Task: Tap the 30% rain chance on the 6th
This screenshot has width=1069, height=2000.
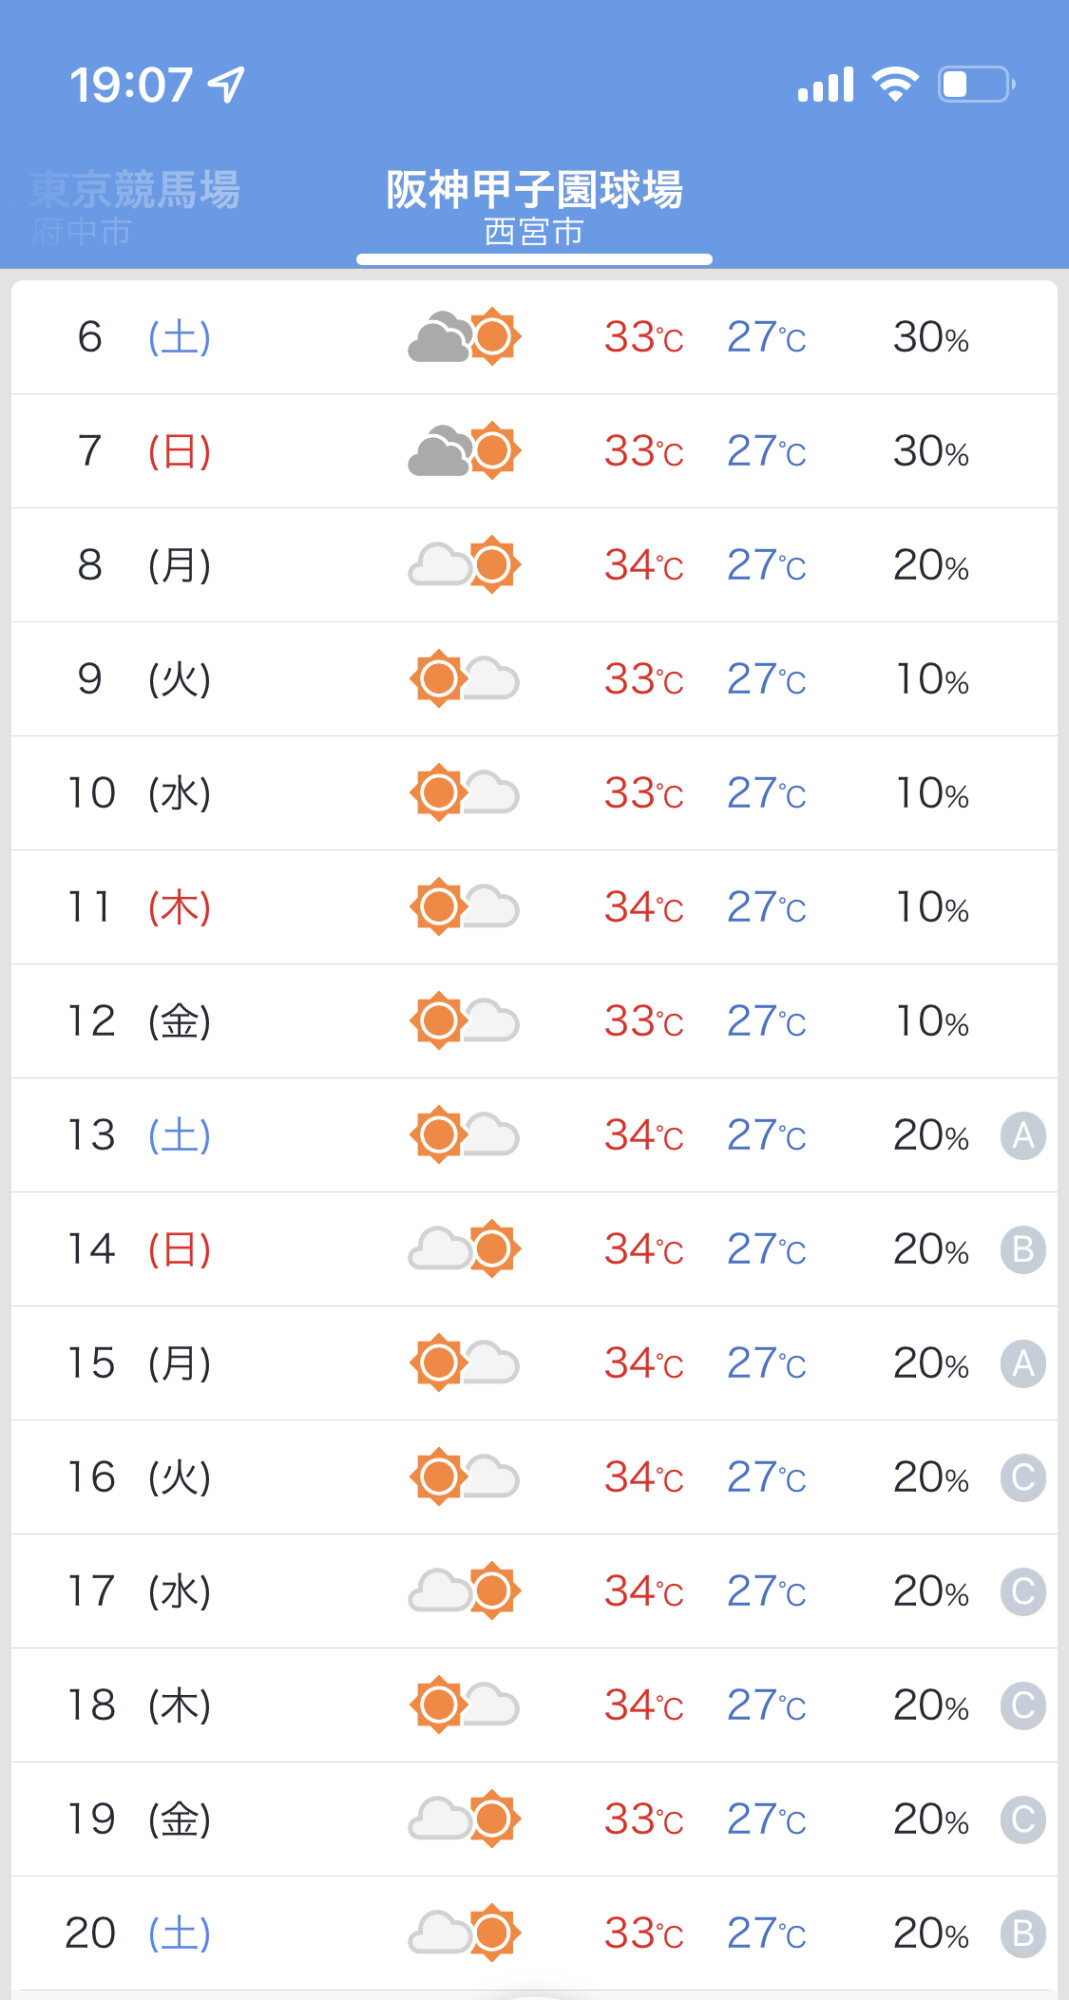Action: (x=930, y=337)
